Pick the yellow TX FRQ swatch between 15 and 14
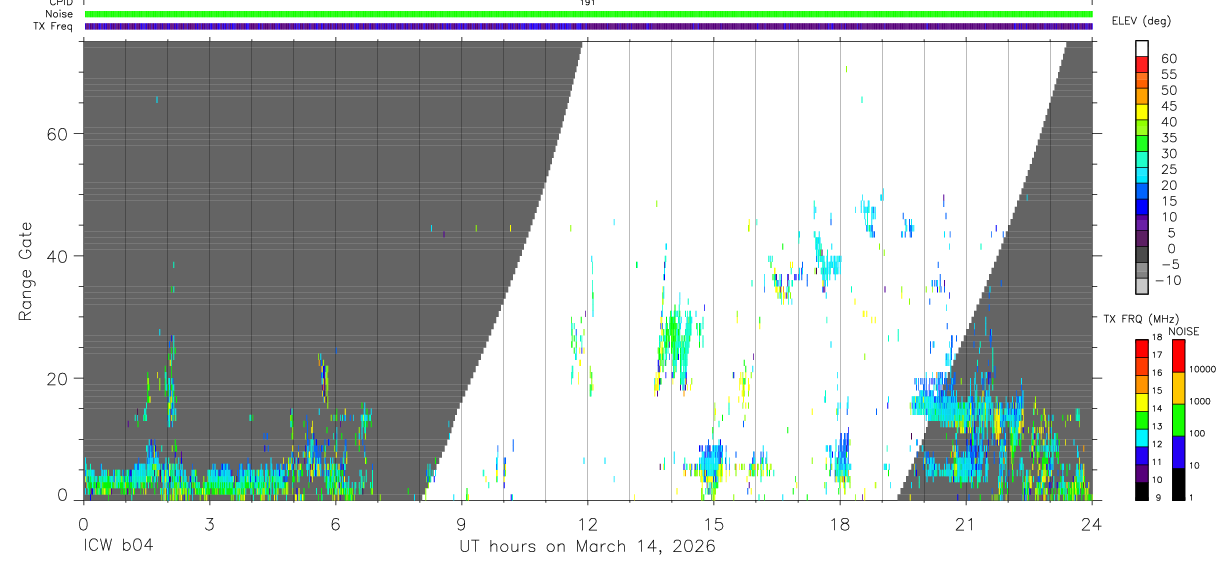Viewport: 1228px width, 567px height. coord(1142,401)
